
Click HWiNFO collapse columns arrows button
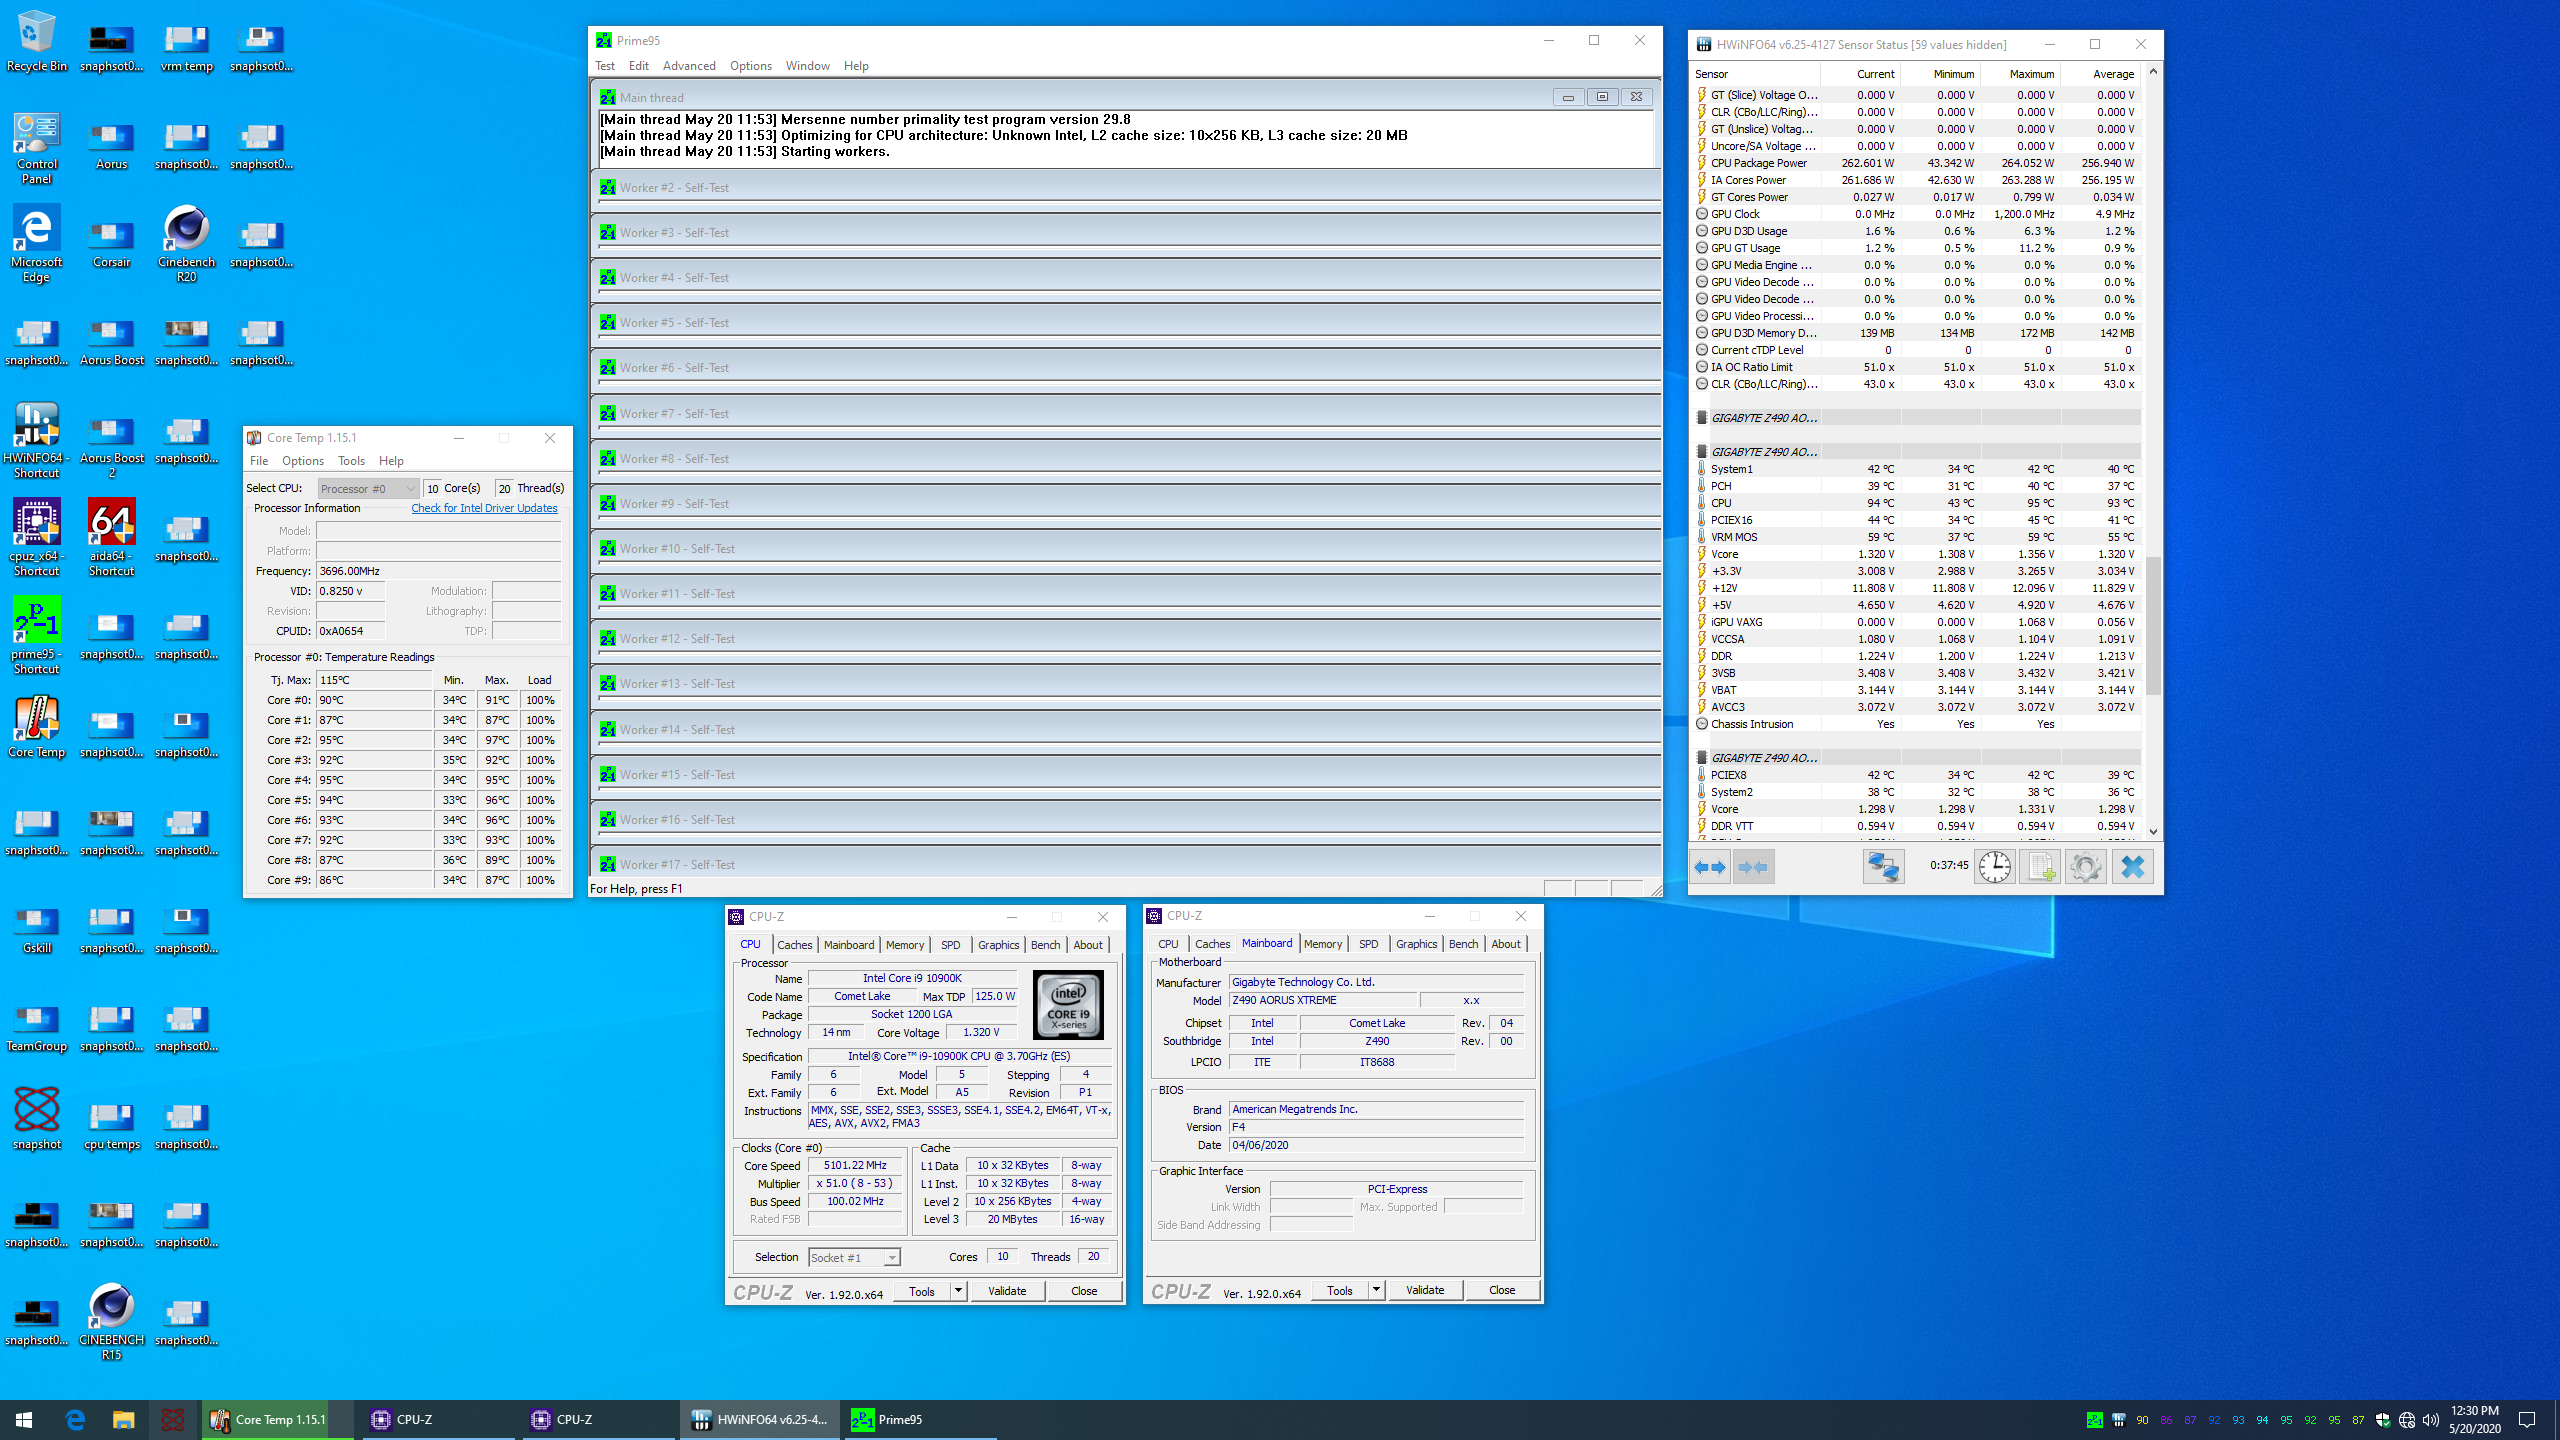(1753, 867)
